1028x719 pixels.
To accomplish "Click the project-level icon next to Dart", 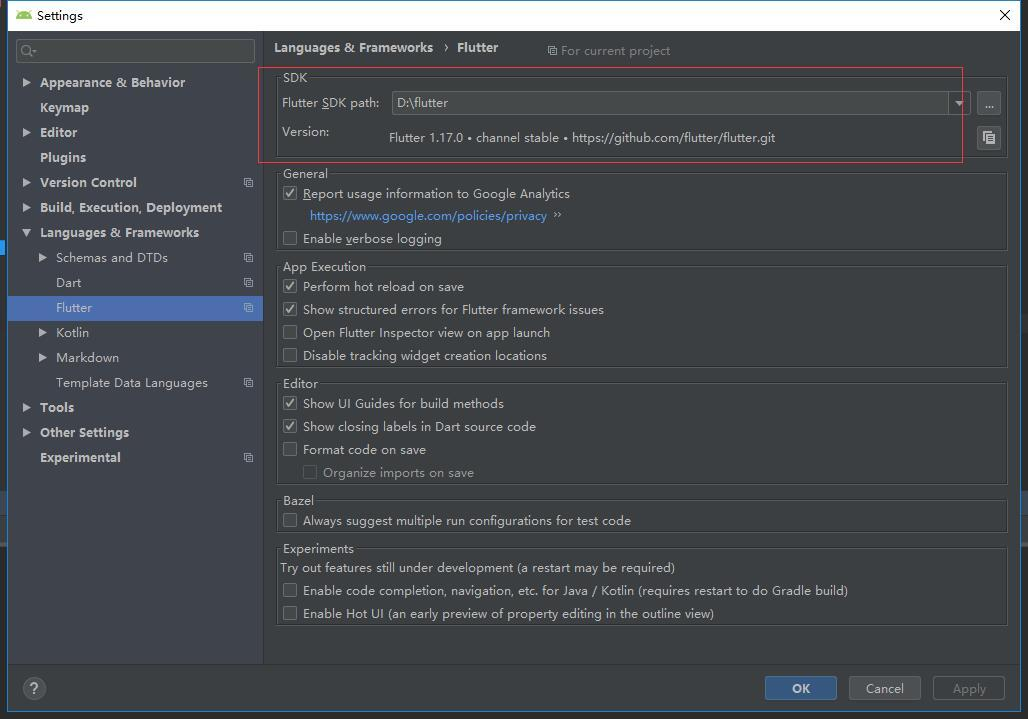I will tap(248, 282).
